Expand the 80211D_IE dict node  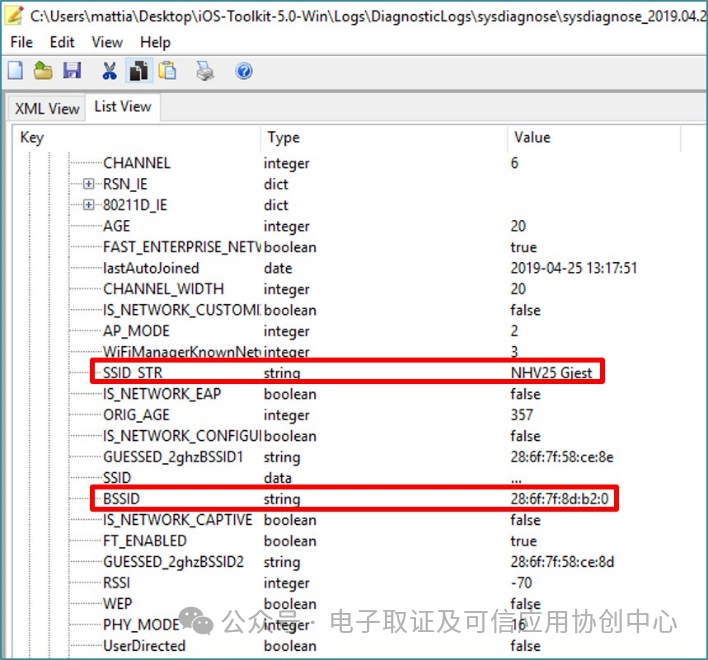88,205
